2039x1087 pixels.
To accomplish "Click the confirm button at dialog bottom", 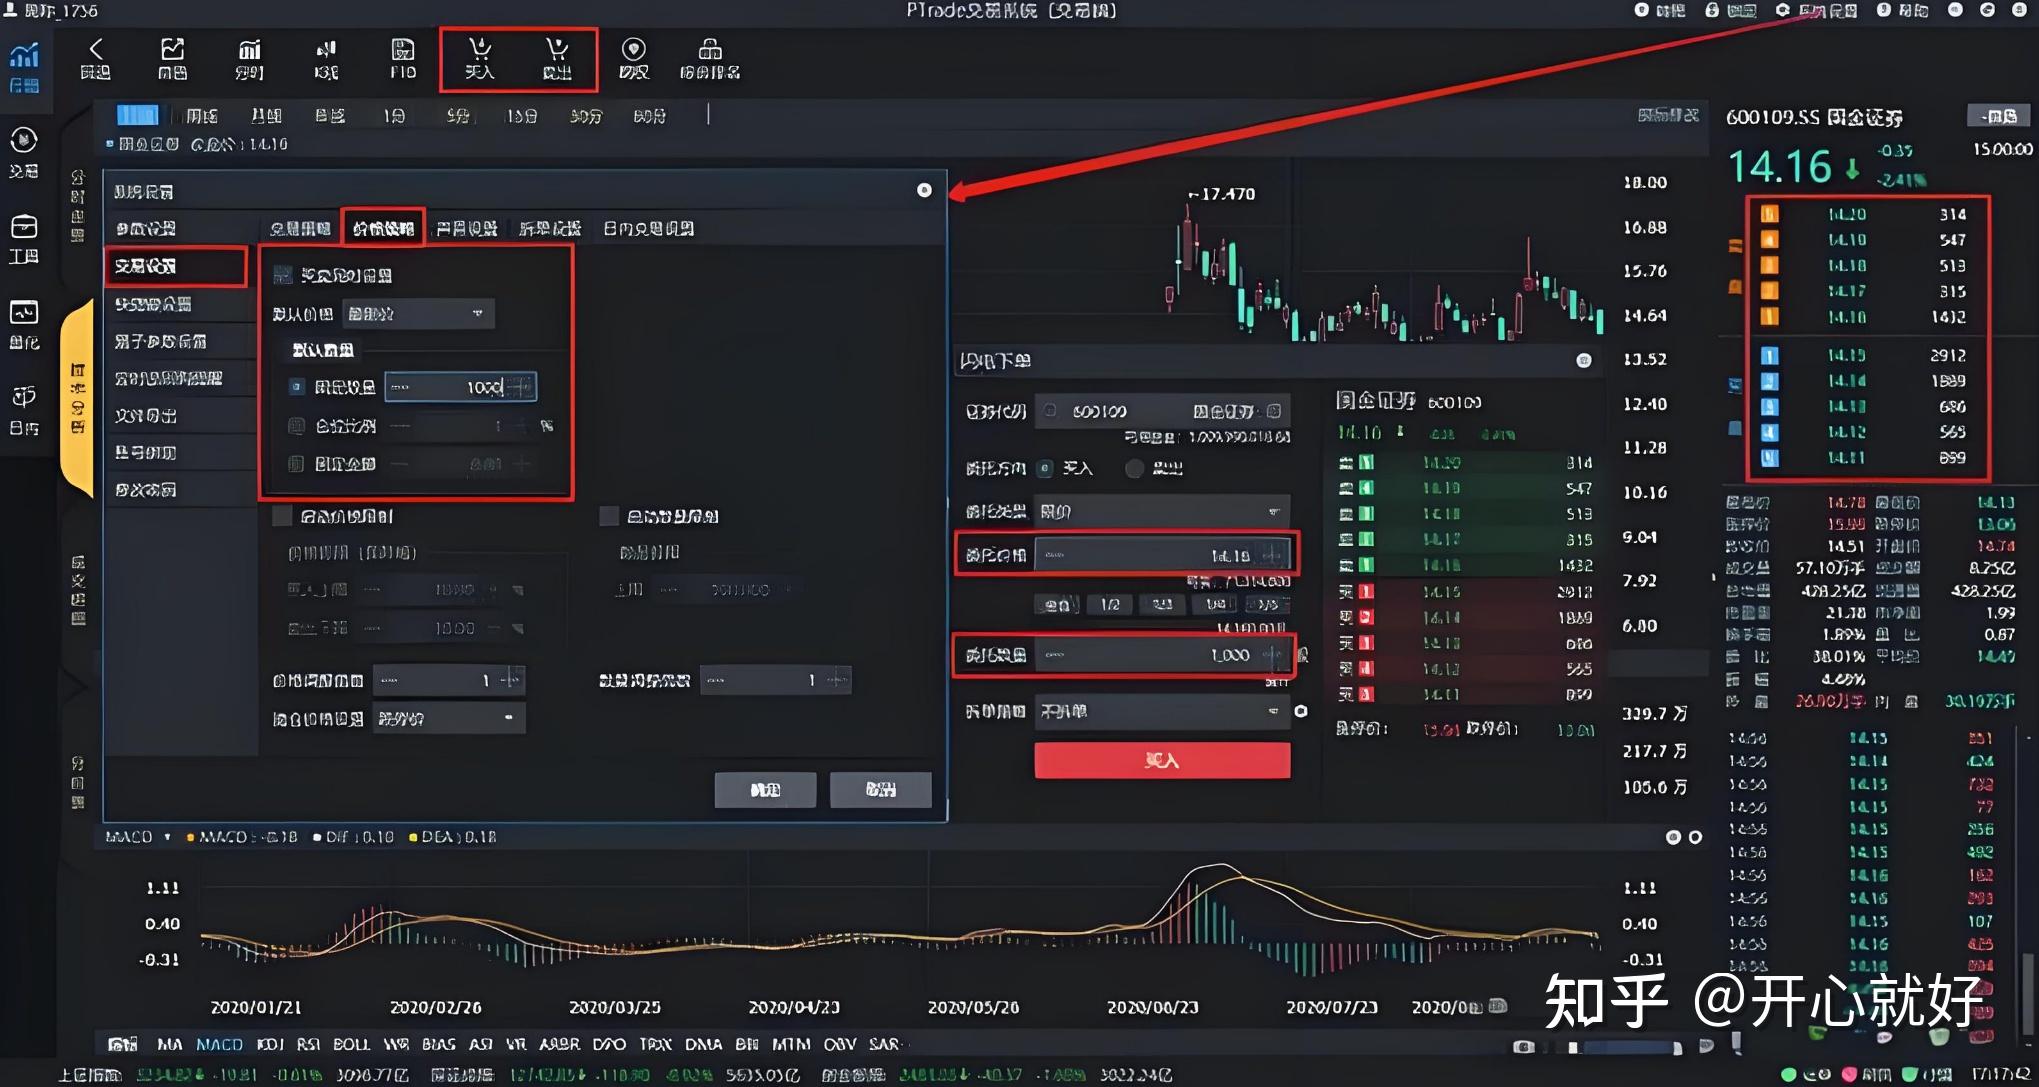I will (x=765, y=789).
